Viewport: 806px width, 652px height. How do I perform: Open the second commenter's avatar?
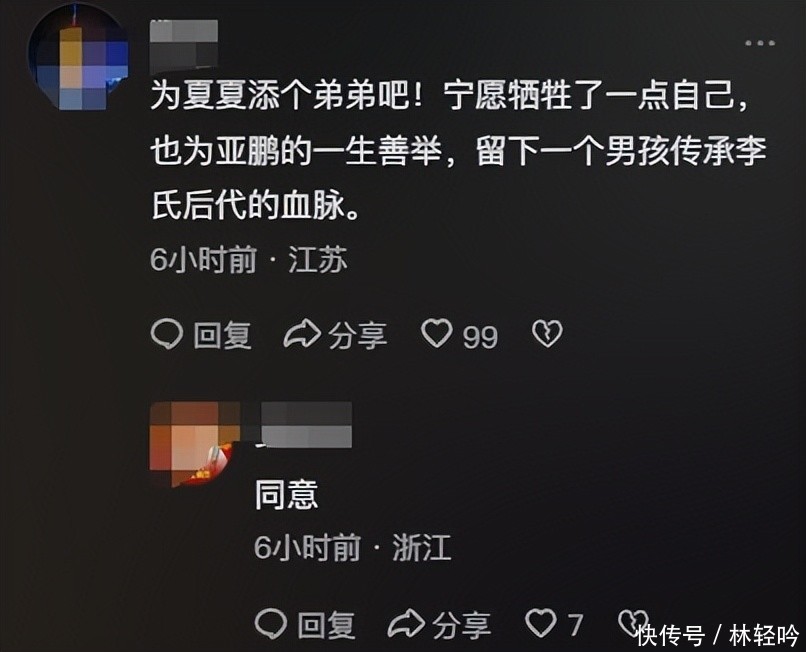194,444
